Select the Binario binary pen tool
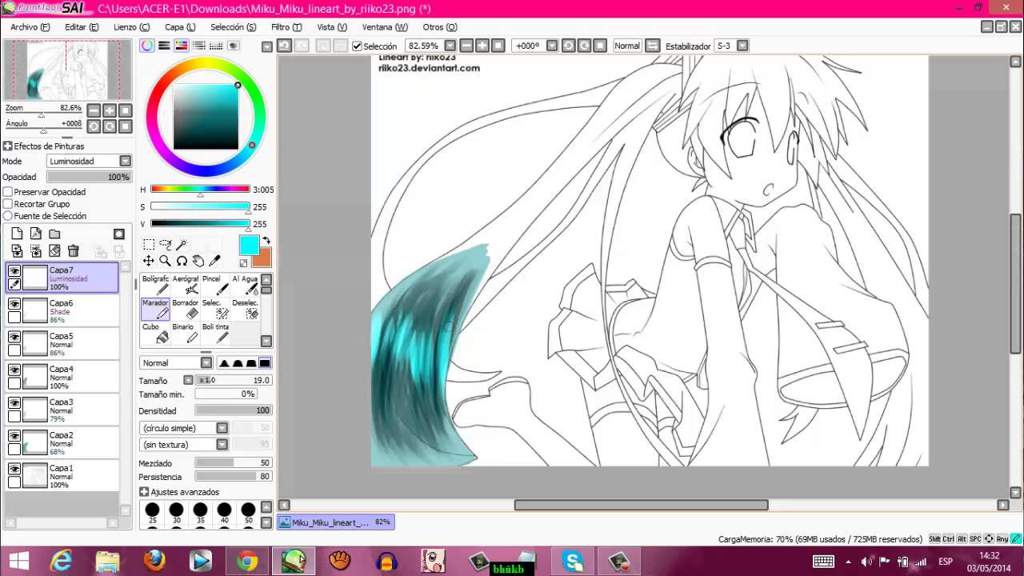 pos(185,333)
